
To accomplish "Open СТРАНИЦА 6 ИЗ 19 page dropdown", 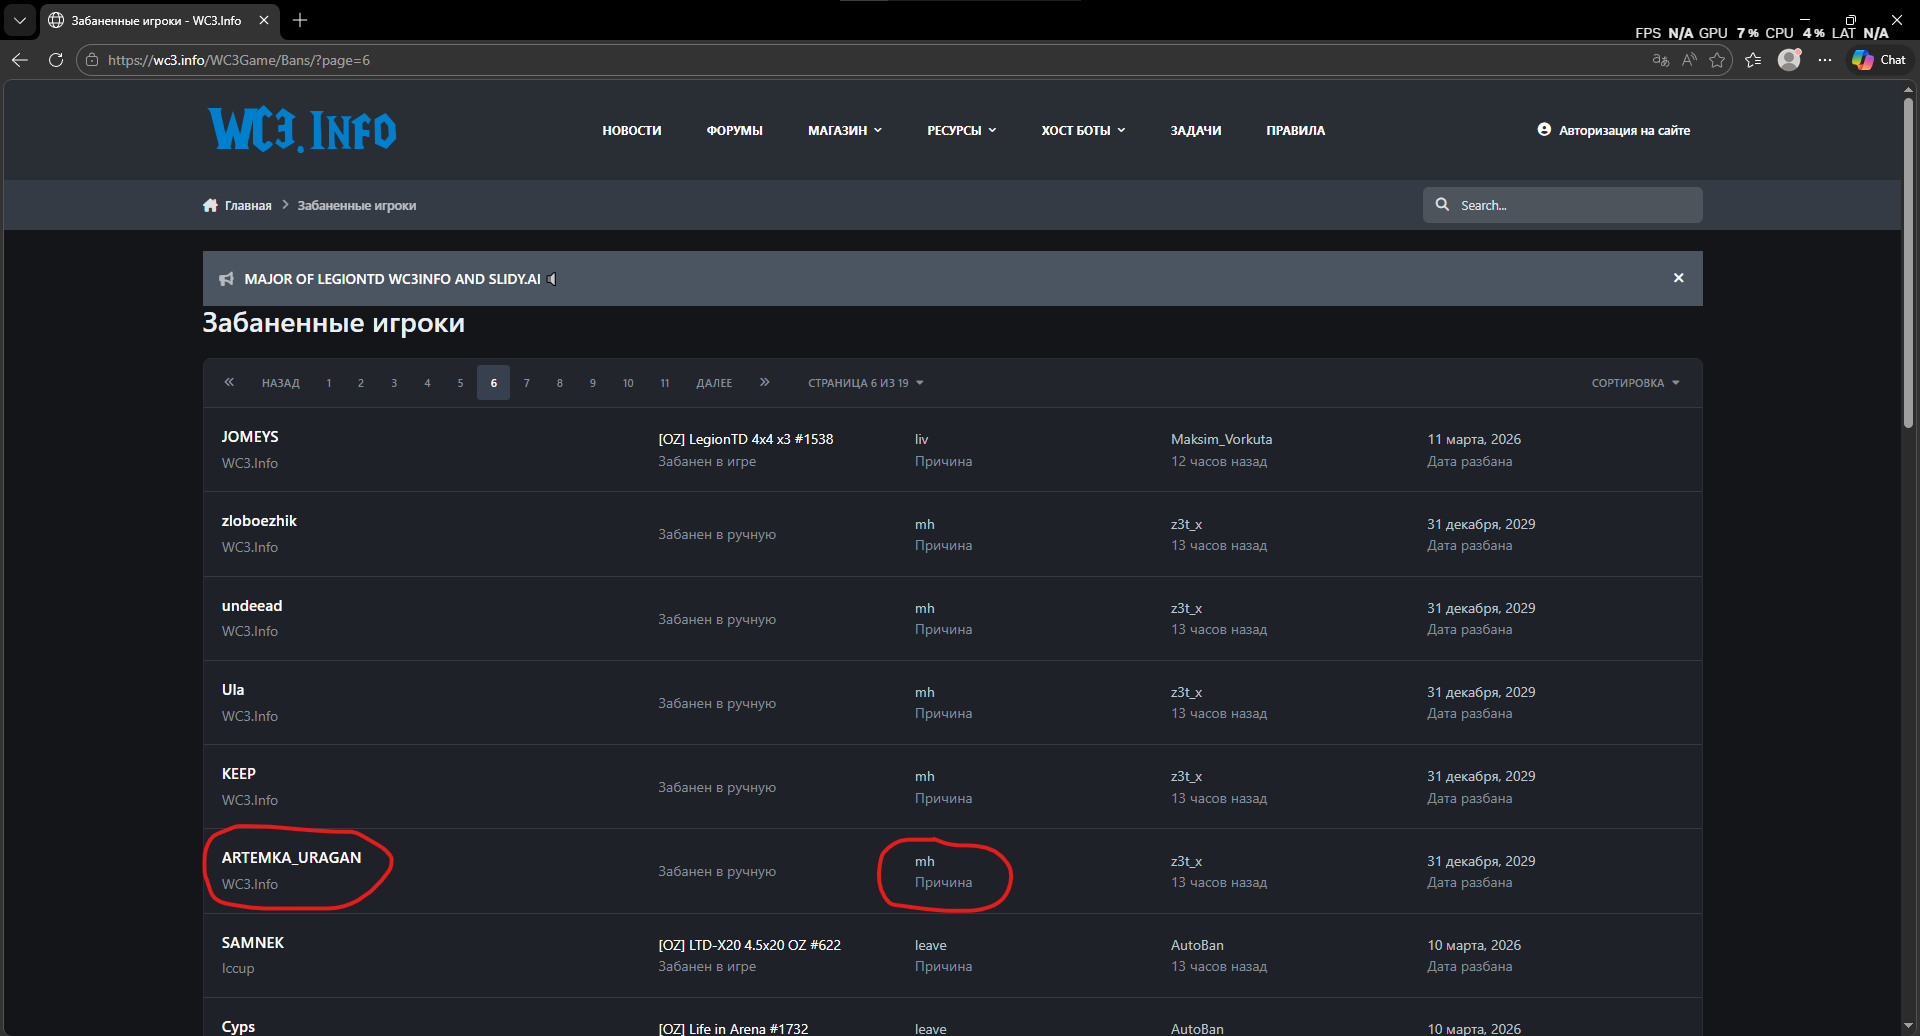I will tap(866, 383).
